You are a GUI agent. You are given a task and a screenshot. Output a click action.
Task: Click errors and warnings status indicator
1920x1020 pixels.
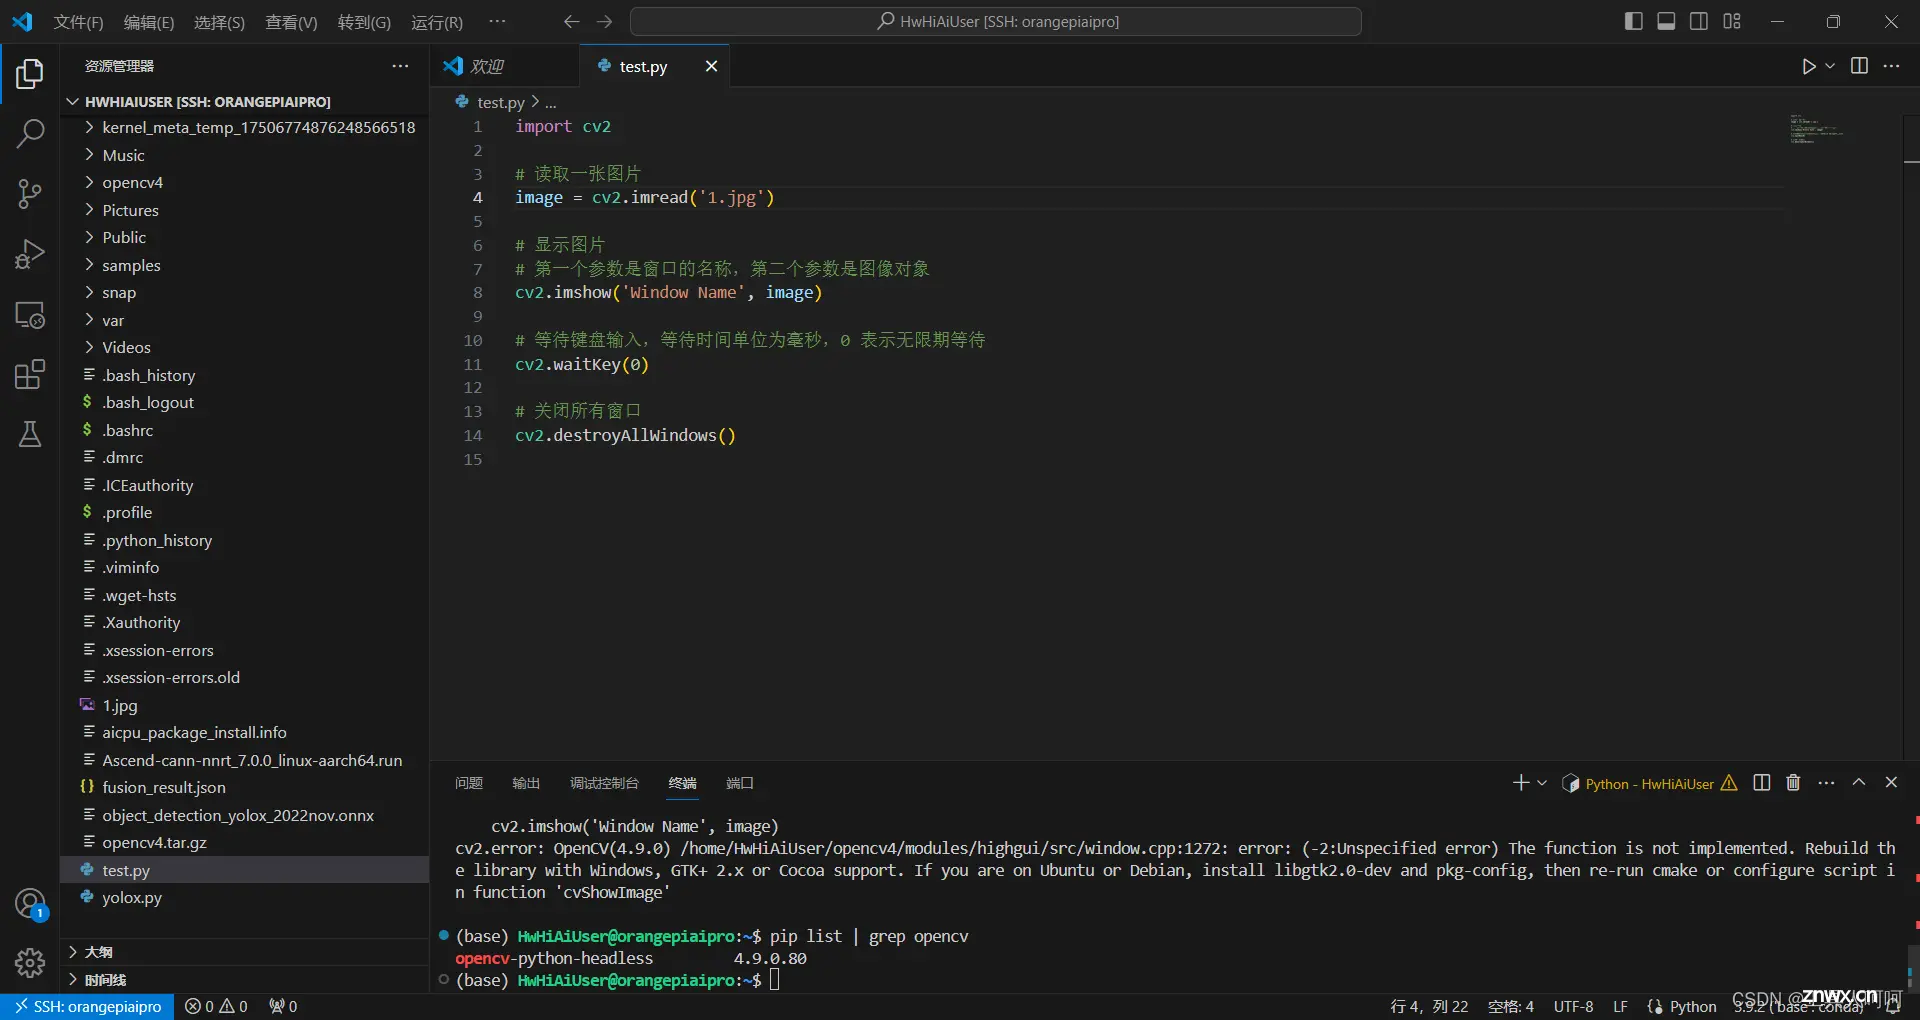click(216, 1007)
